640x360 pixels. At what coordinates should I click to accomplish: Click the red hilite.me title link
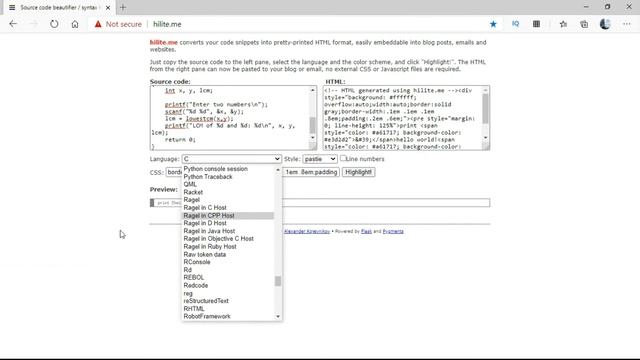[x=164, y=42]
